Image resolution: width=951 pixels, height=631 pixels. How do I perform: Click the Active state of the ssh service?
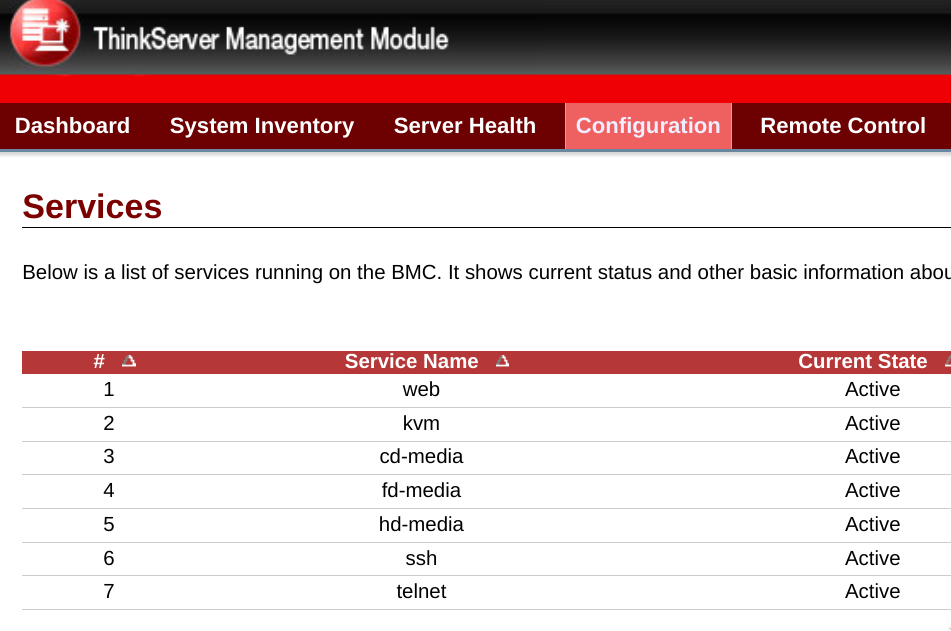tap(872, 559)
